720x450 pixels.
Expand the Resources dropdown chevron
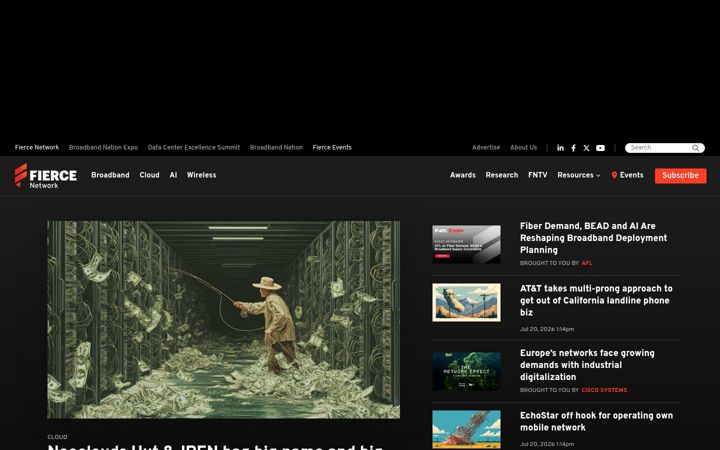pos(598,175)
